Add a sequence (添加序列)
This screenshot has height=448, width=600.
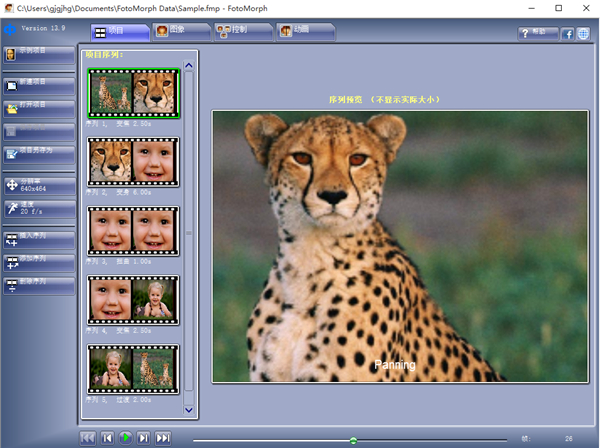[x=38, y=261]
